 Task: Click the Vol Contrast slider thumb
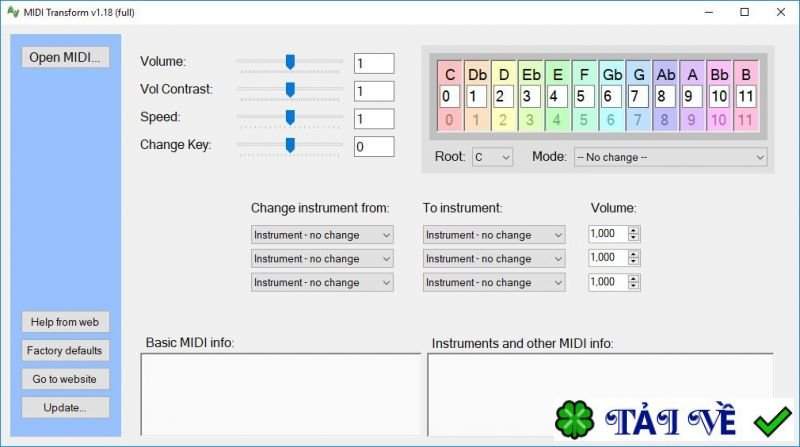click(x=290, y=89)
